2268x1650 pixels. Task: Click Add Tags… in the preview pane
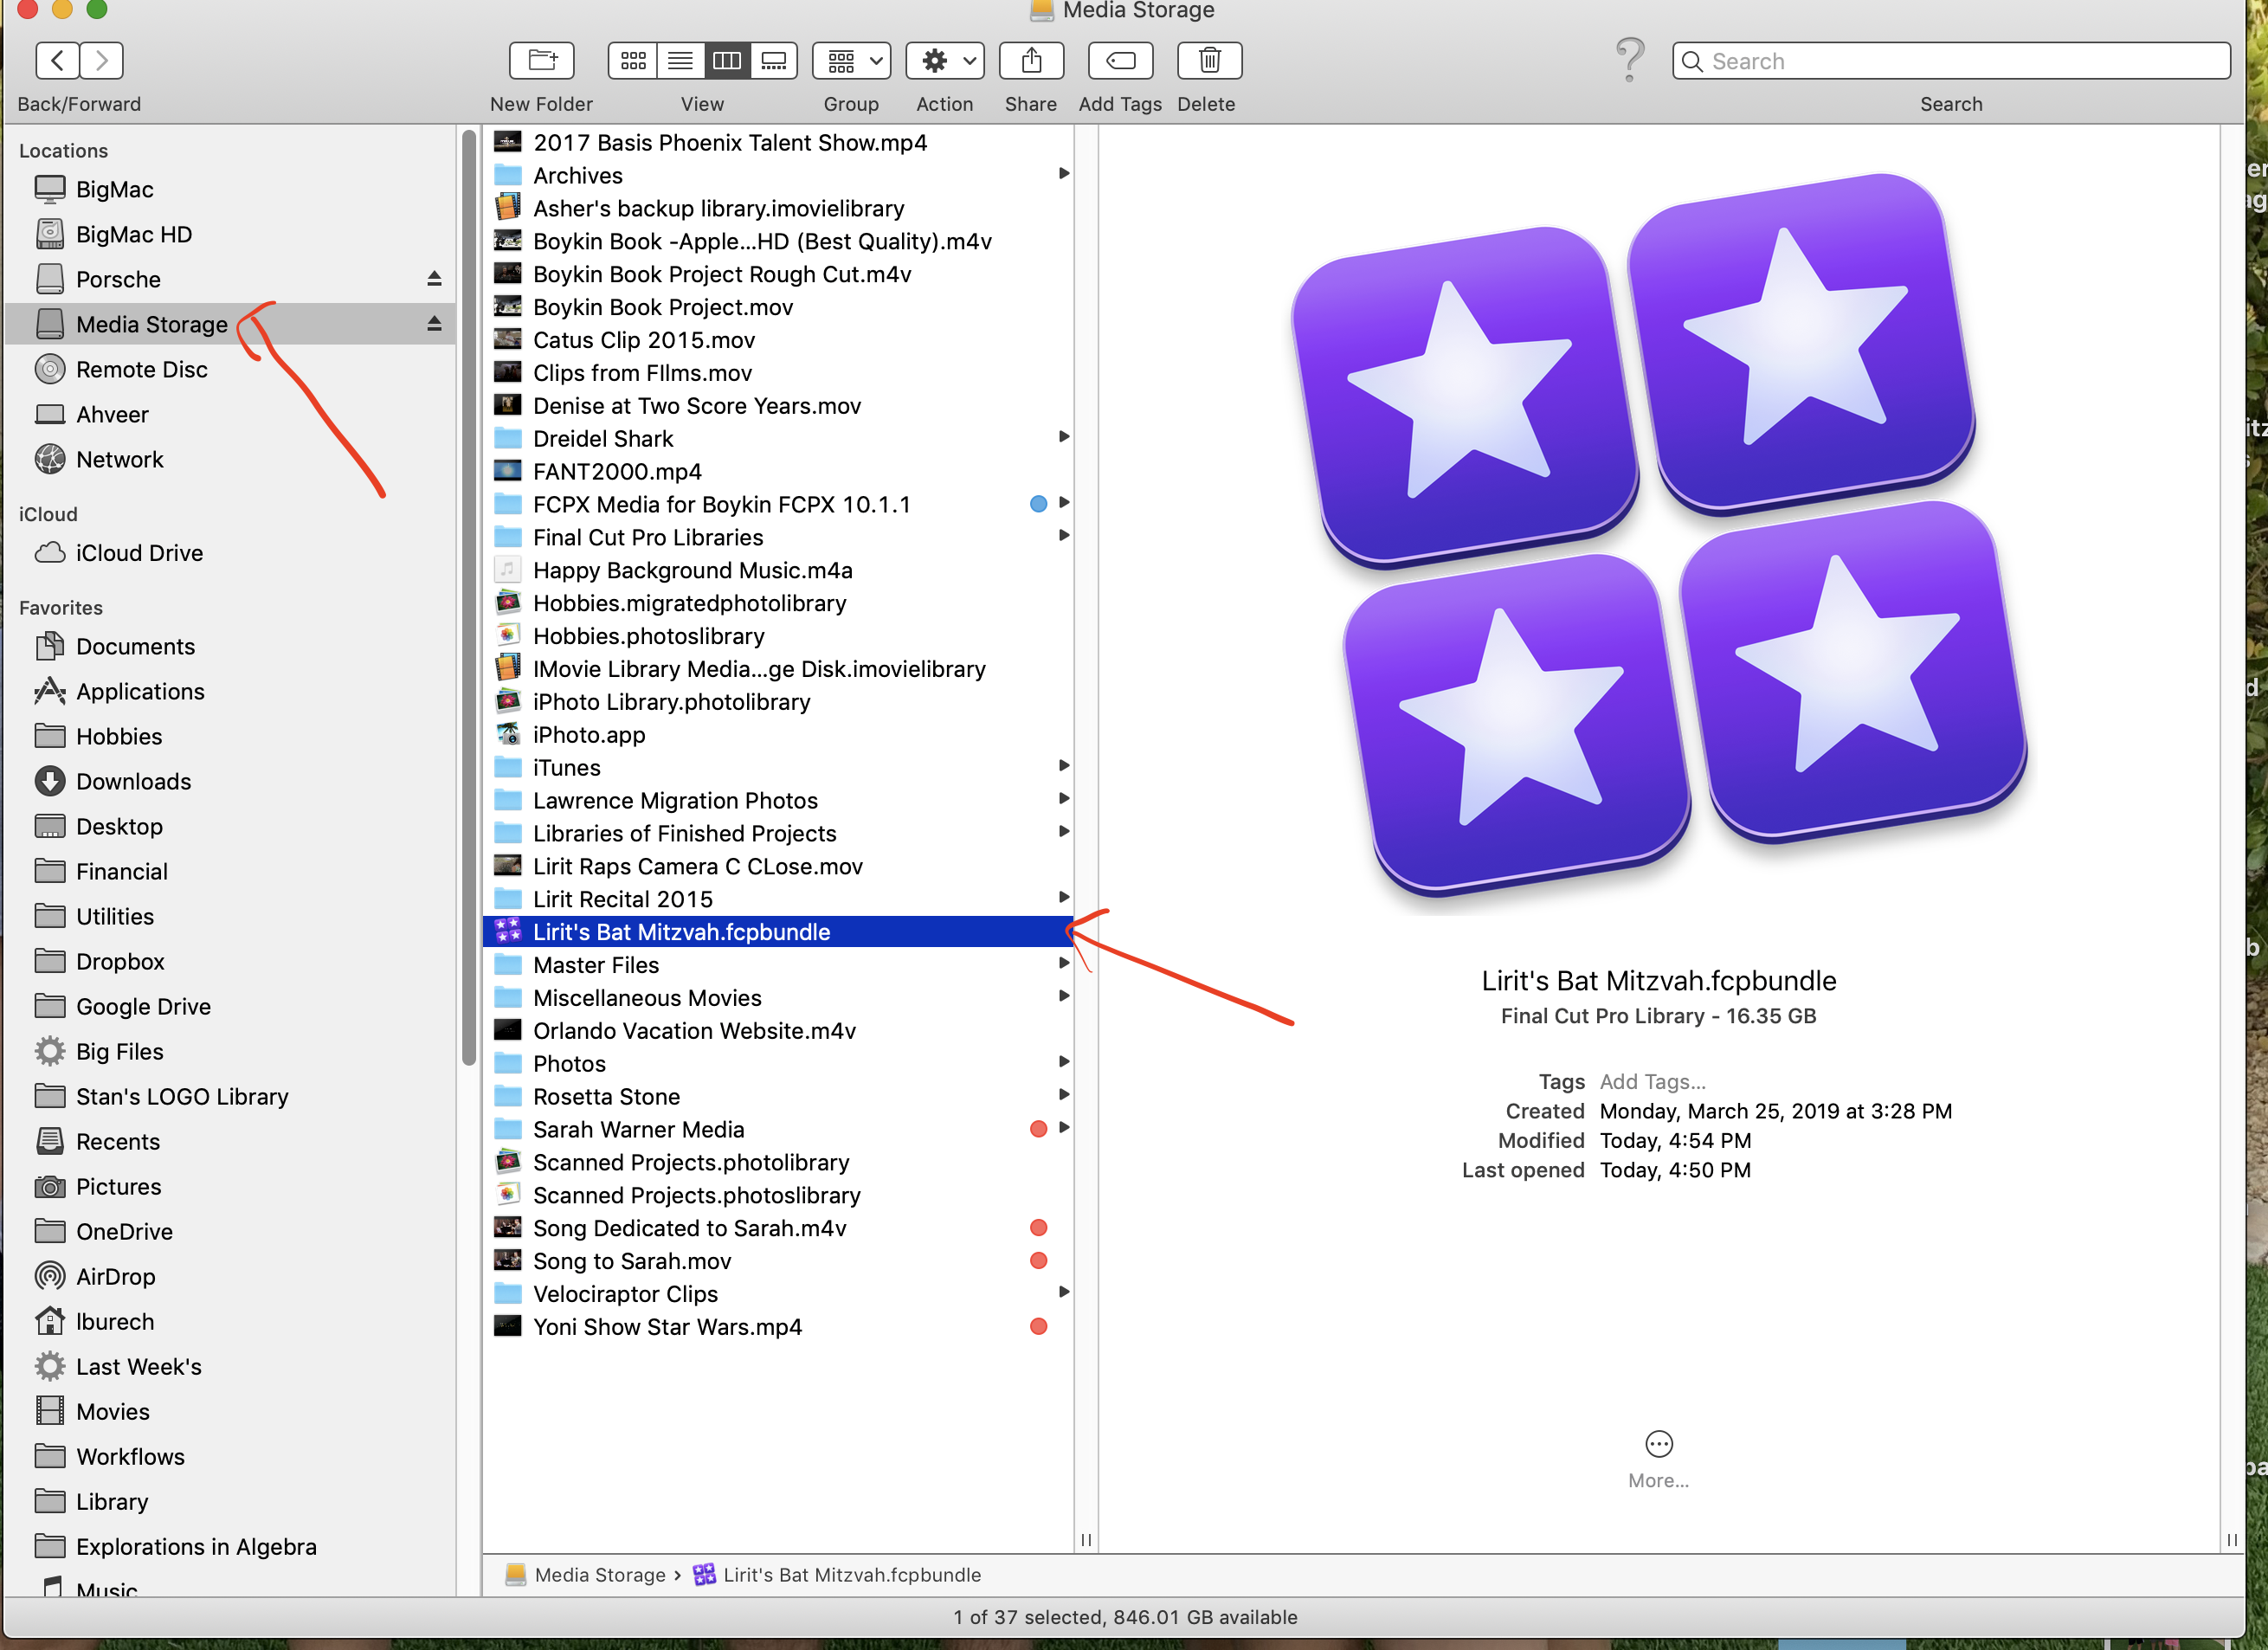1652,1082
